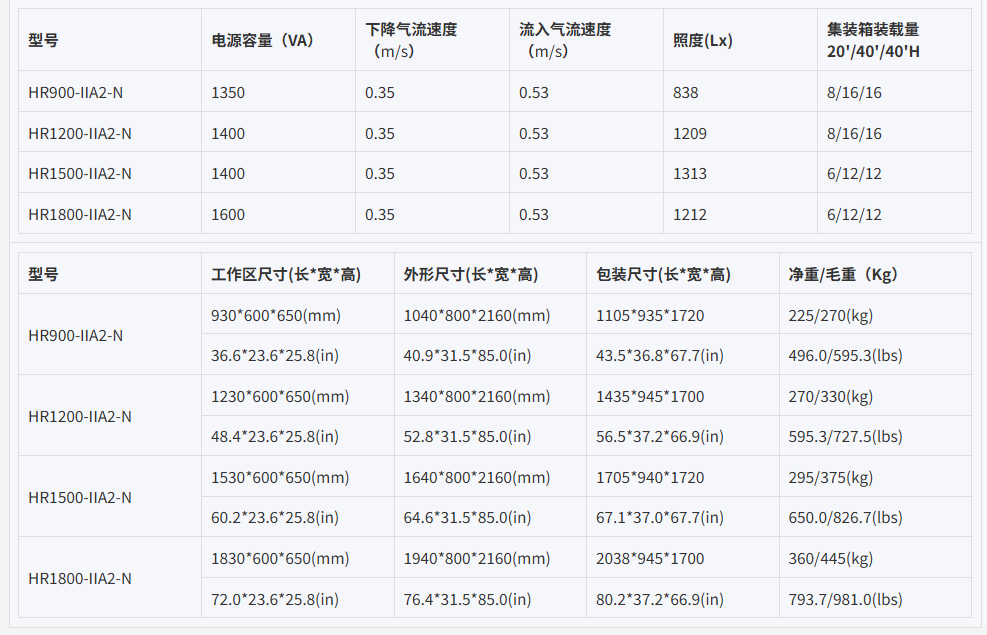Select the 1350 power capacity cell
Screen dimensions: 987x635
pyautogui.click(x=228, y=93)
